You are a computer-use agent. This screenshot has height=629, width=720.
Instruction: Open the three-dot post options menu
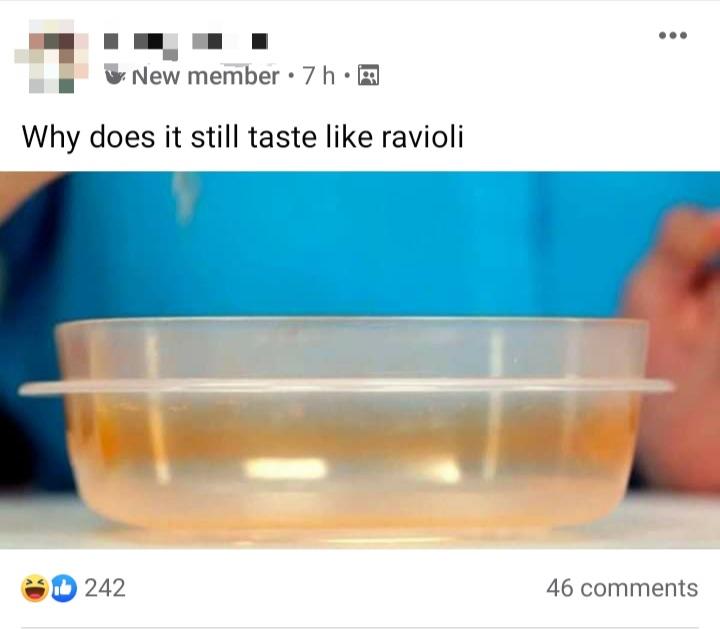tap(673, 35)
